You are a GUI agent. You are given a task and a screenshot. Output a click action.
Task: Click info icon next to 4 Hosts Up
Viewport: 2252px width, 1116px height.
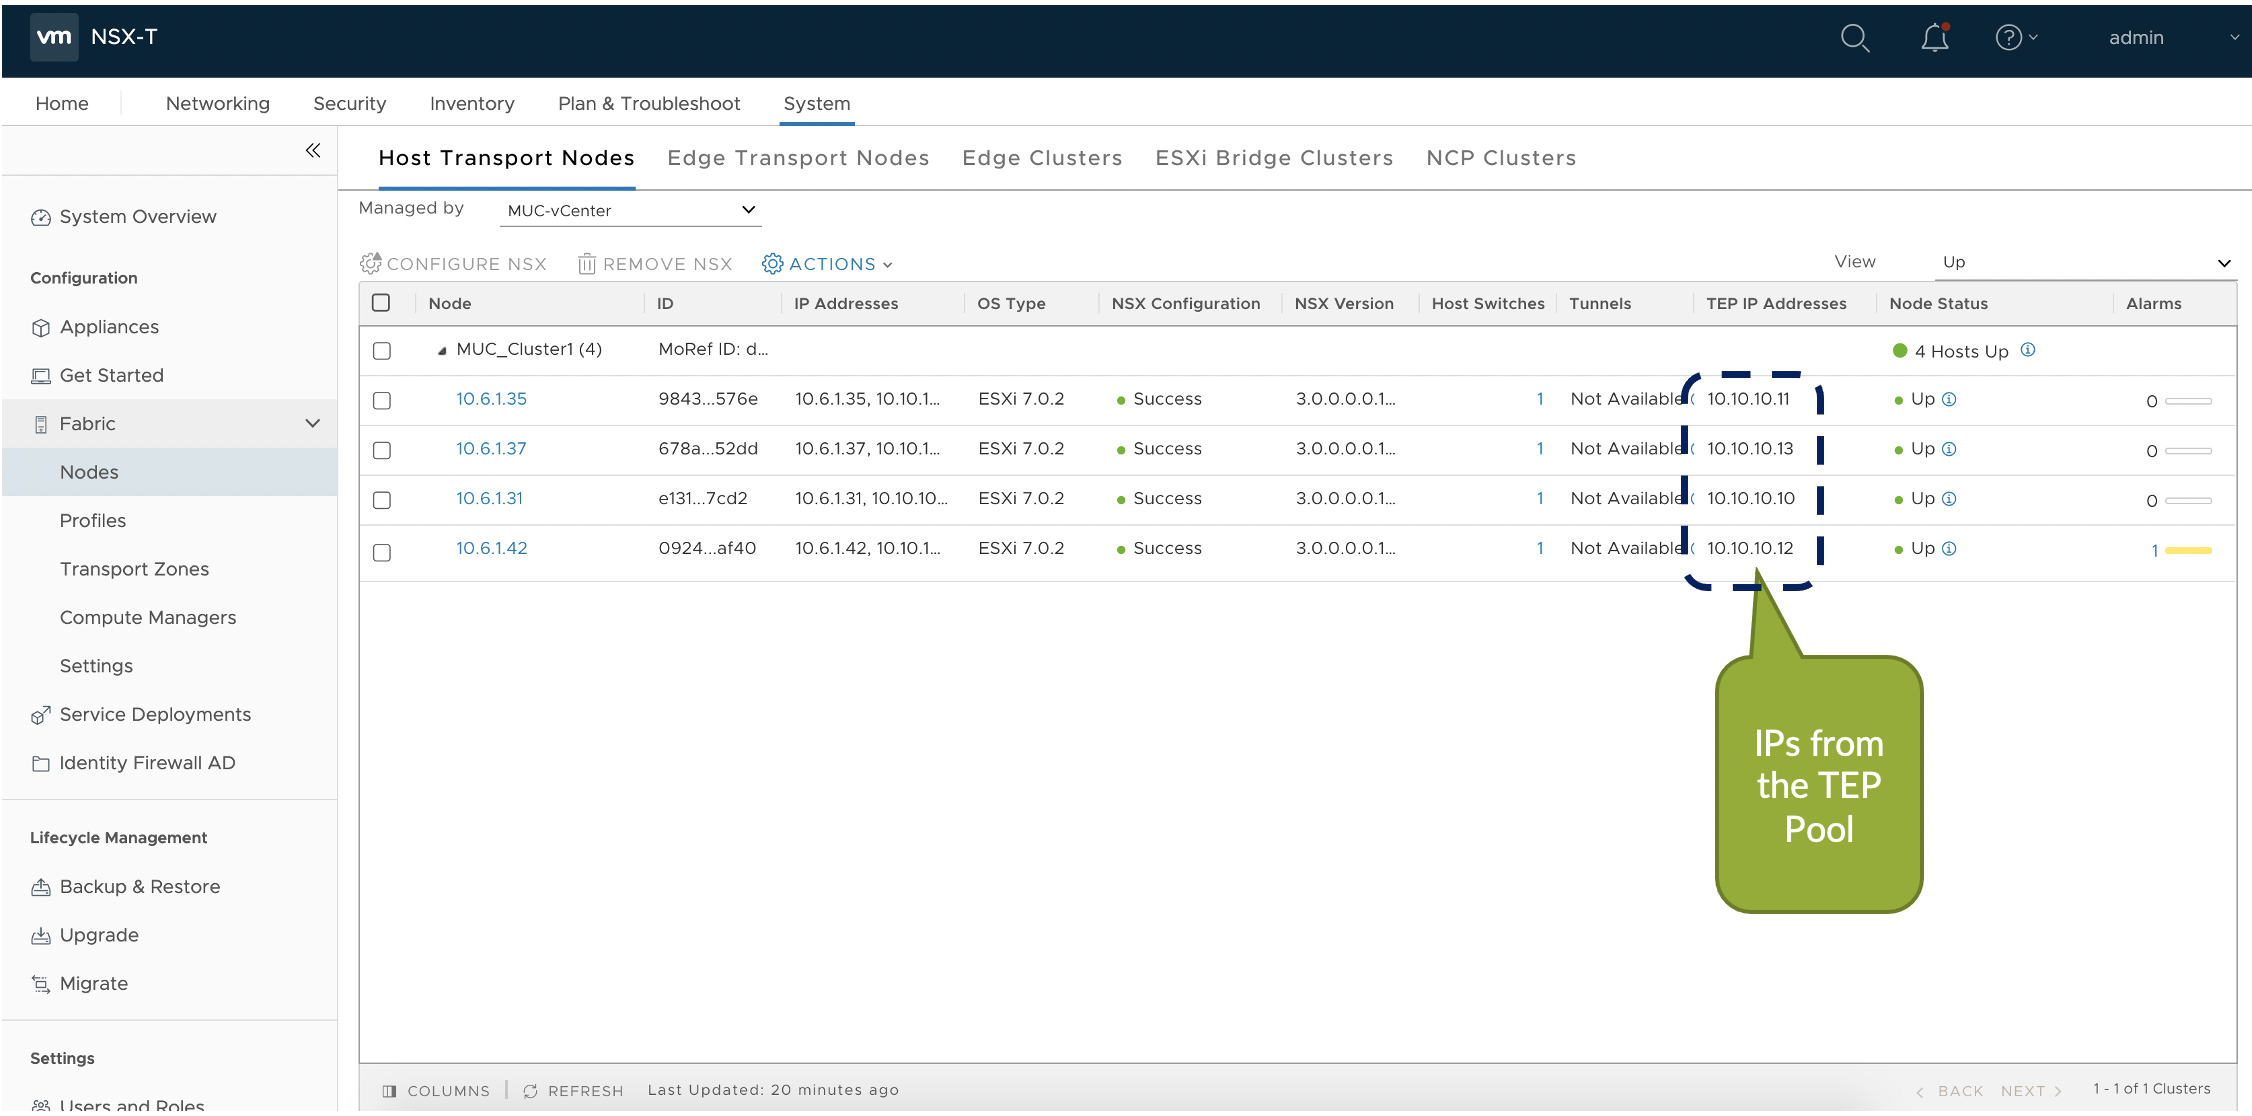[x=2028, y=350]
